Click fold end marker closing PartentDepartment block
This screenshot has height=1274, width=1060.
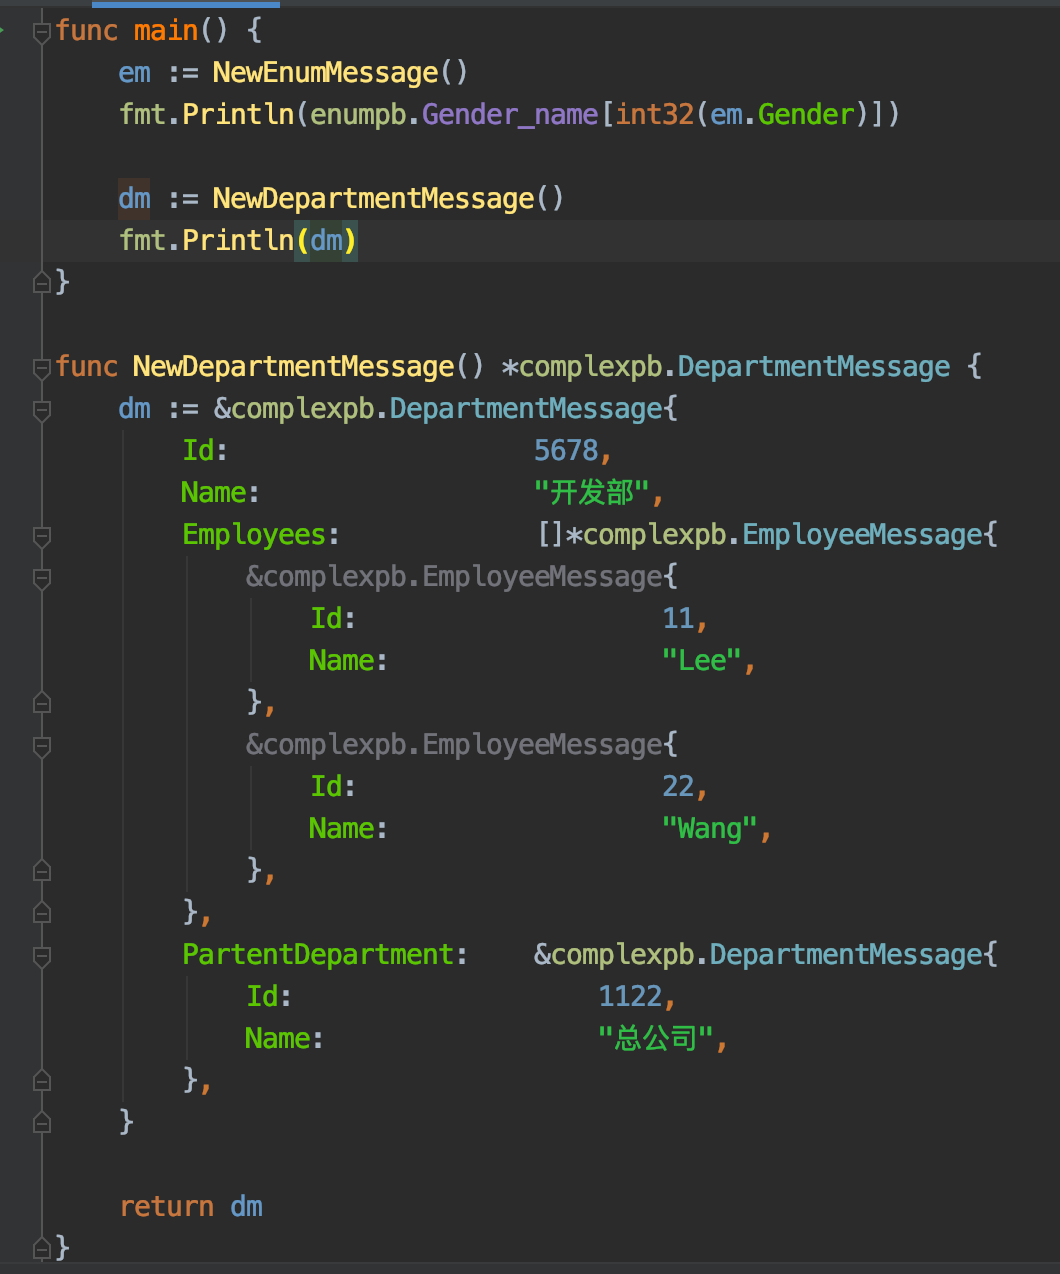(x=42, y=1081)
